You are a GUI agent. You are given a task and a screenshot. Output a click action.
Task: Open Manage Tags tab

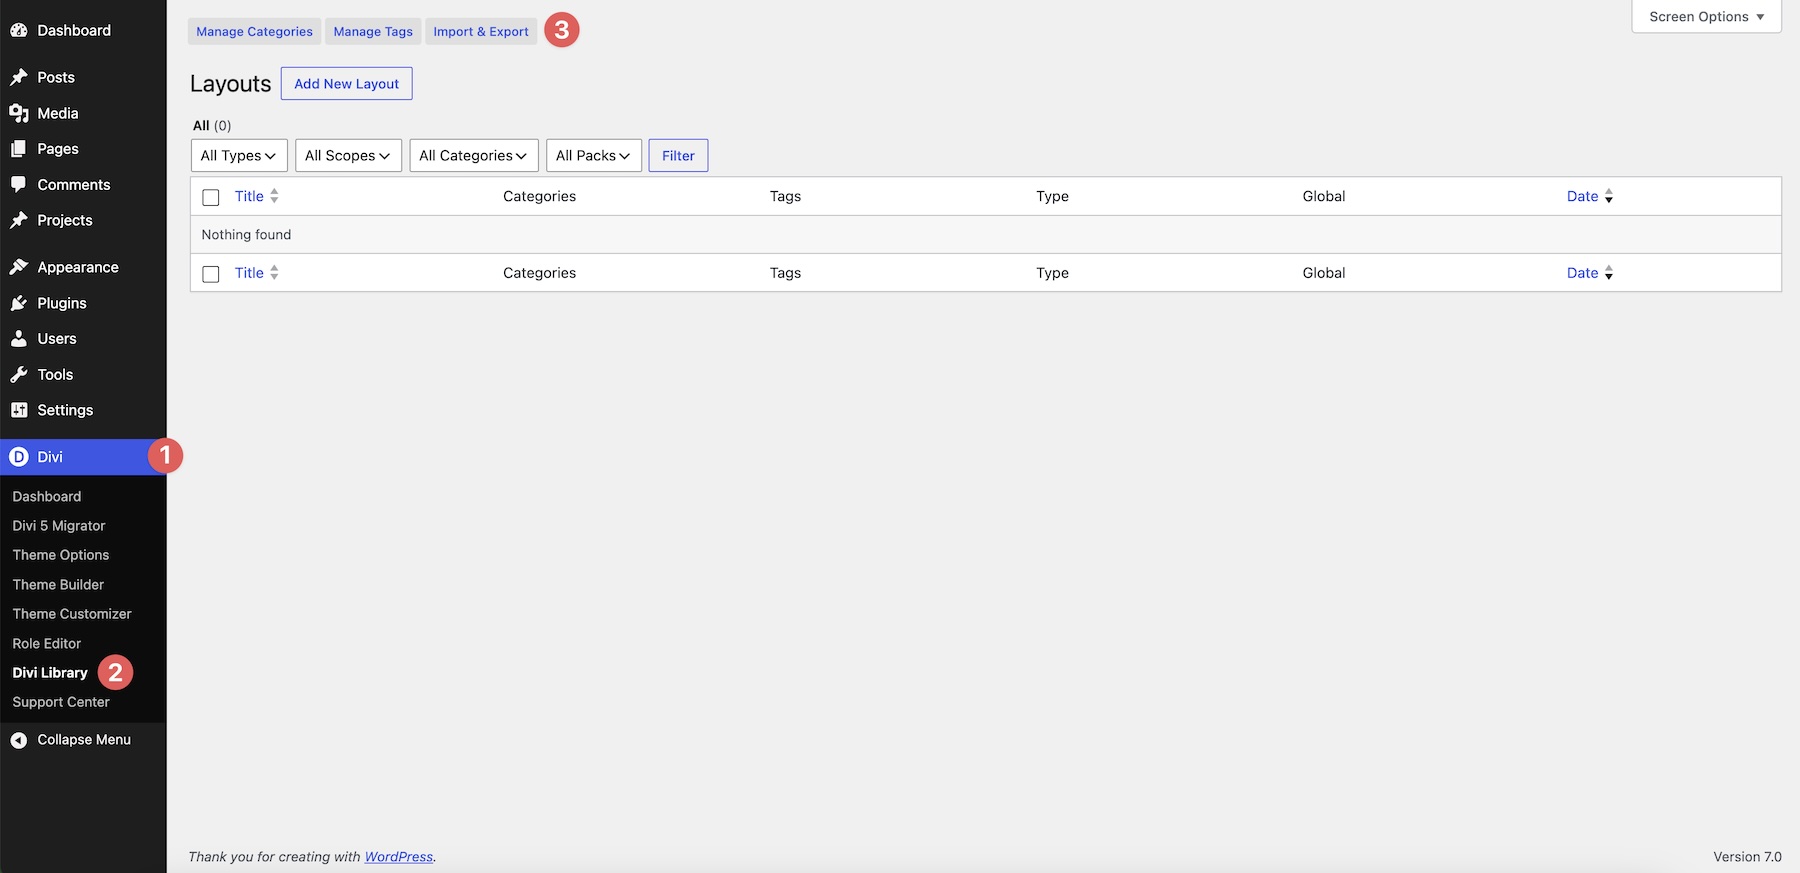coord(373,31)
